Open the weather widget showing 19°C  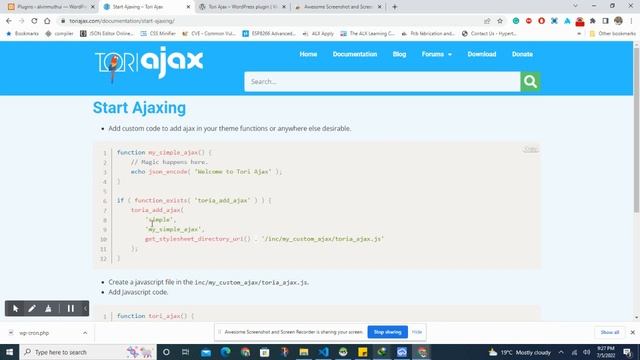point(520,352)
